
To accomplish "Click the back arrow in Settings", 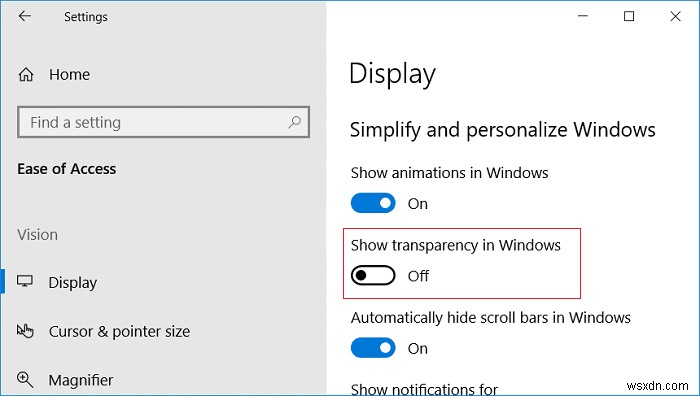I will 25,17.
